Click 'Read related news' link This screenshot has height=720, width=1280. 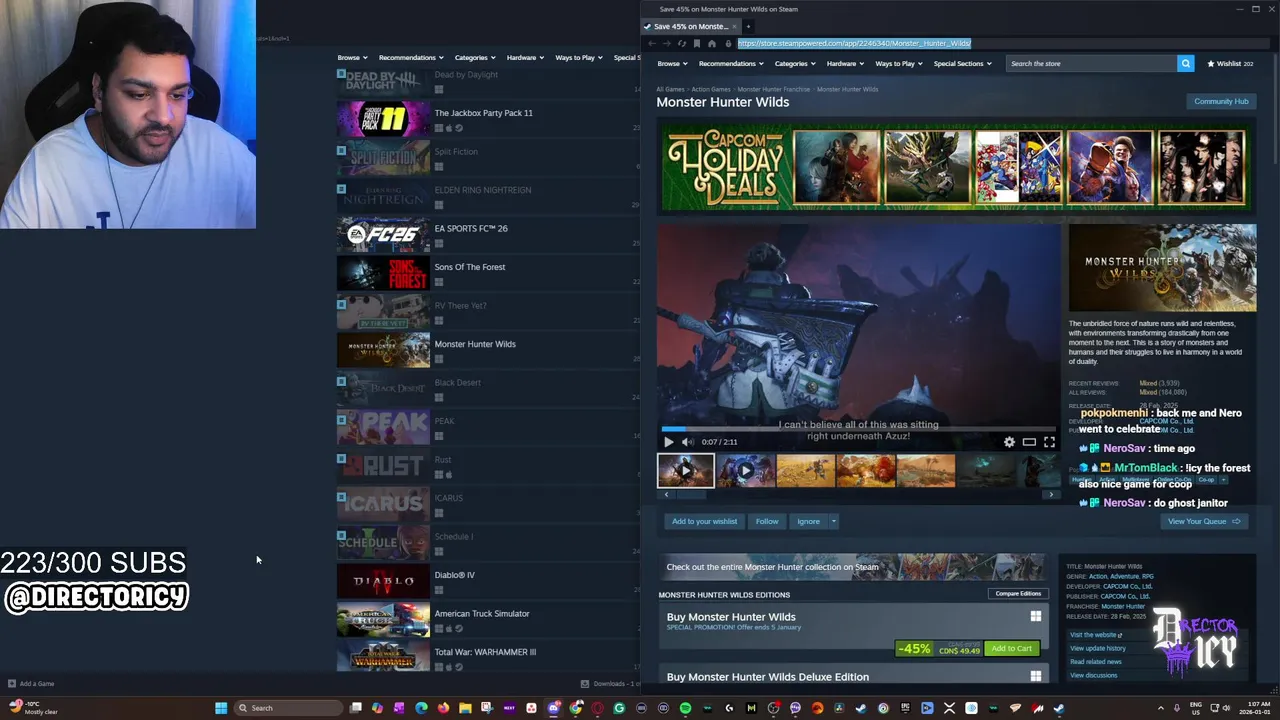point(1096,662)
